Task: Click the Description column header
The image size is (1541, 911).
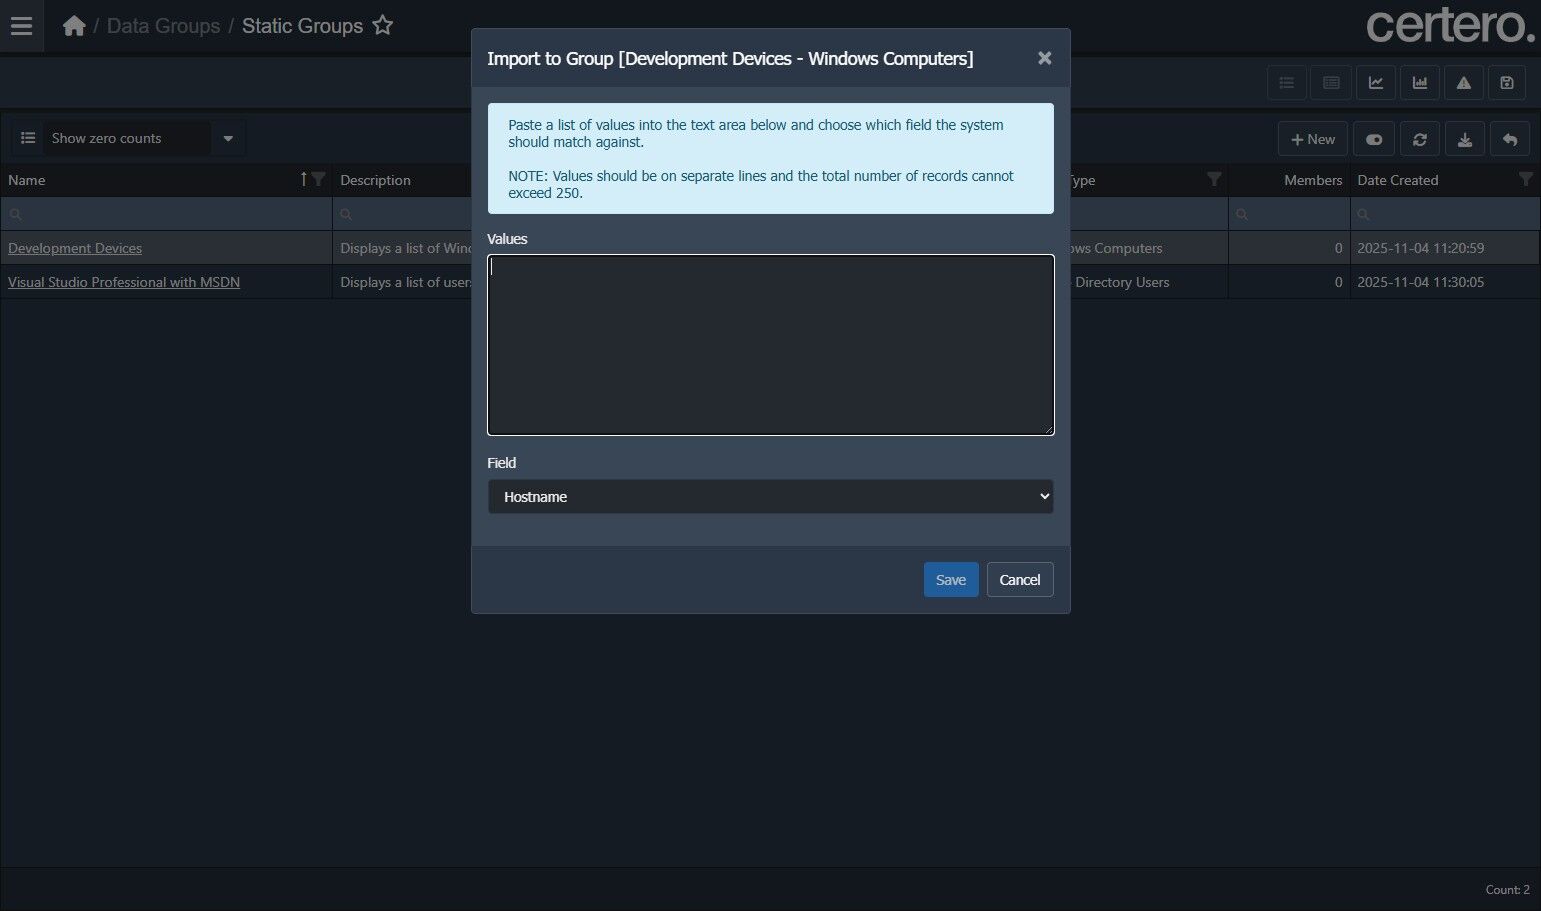Action: 375,180
